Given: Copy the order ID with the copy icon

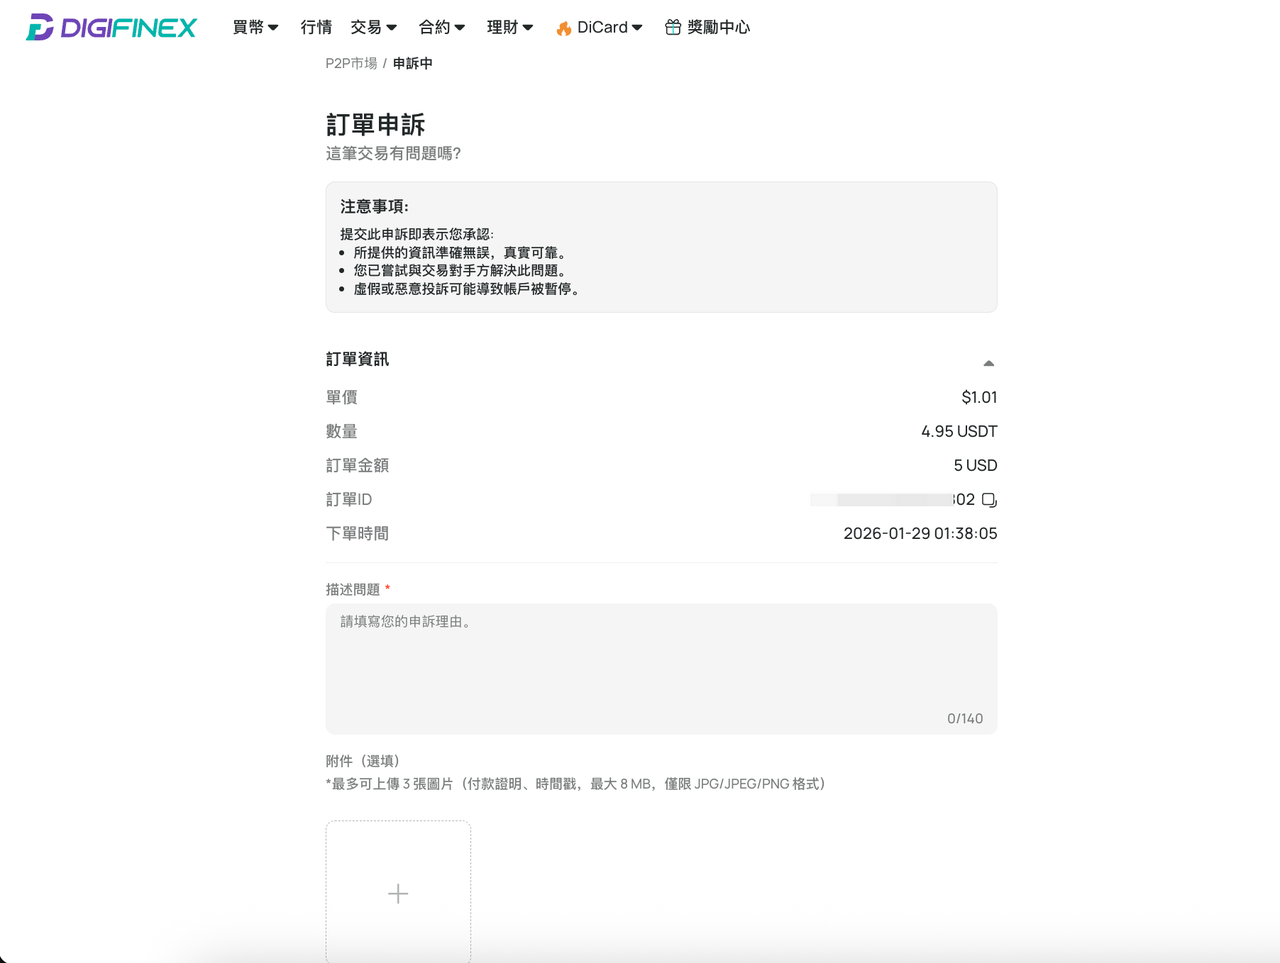Looking at the screenshot, I should pos(989,500).
